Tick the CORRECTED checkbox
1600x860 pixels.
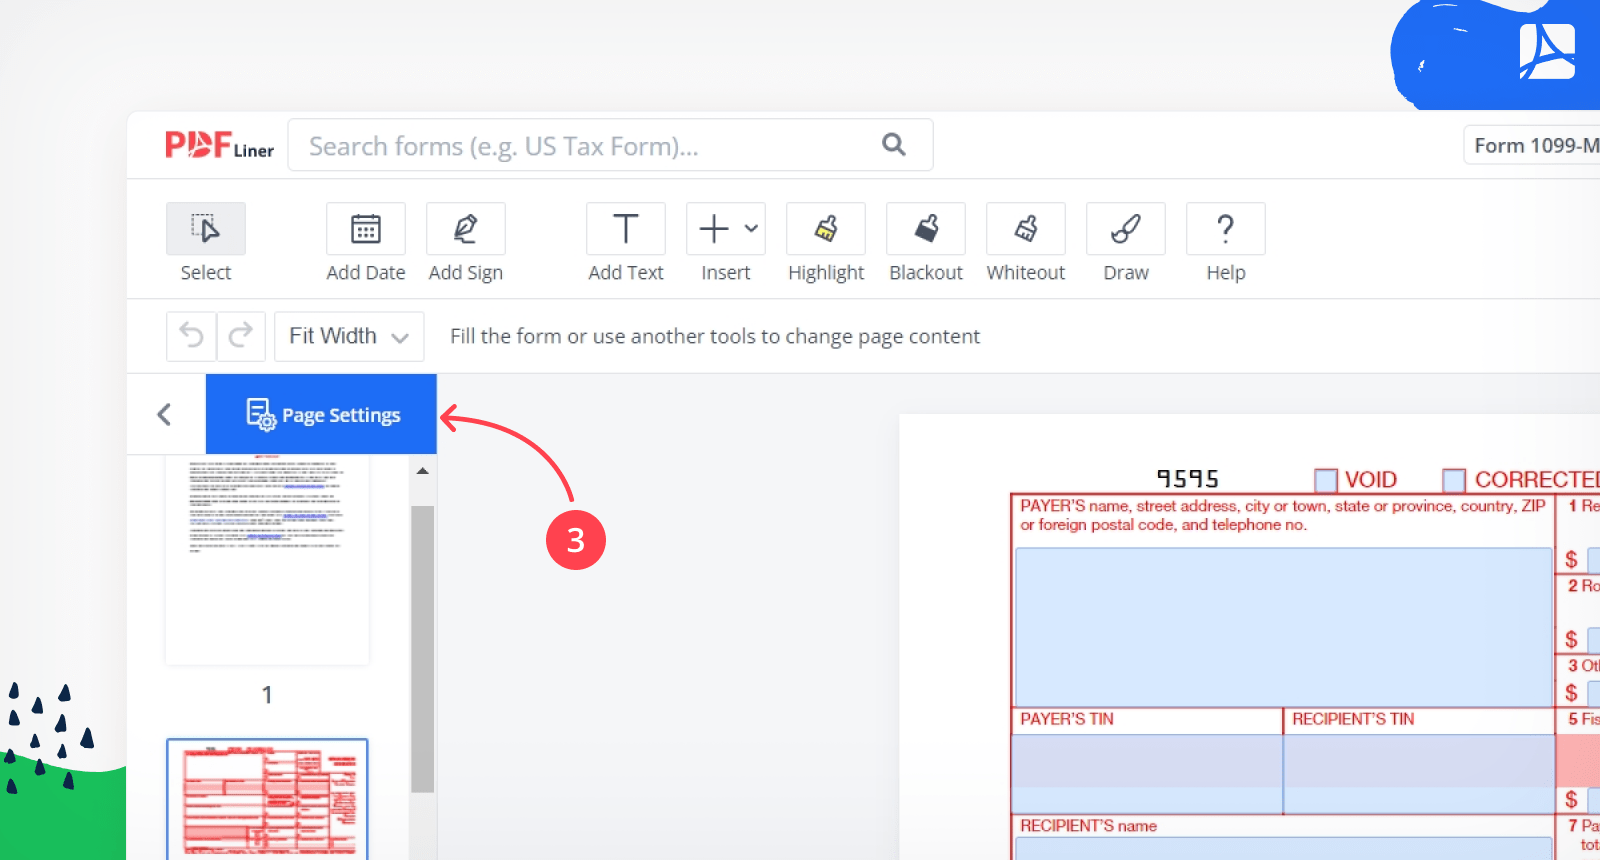click(x=1454, y=481)
